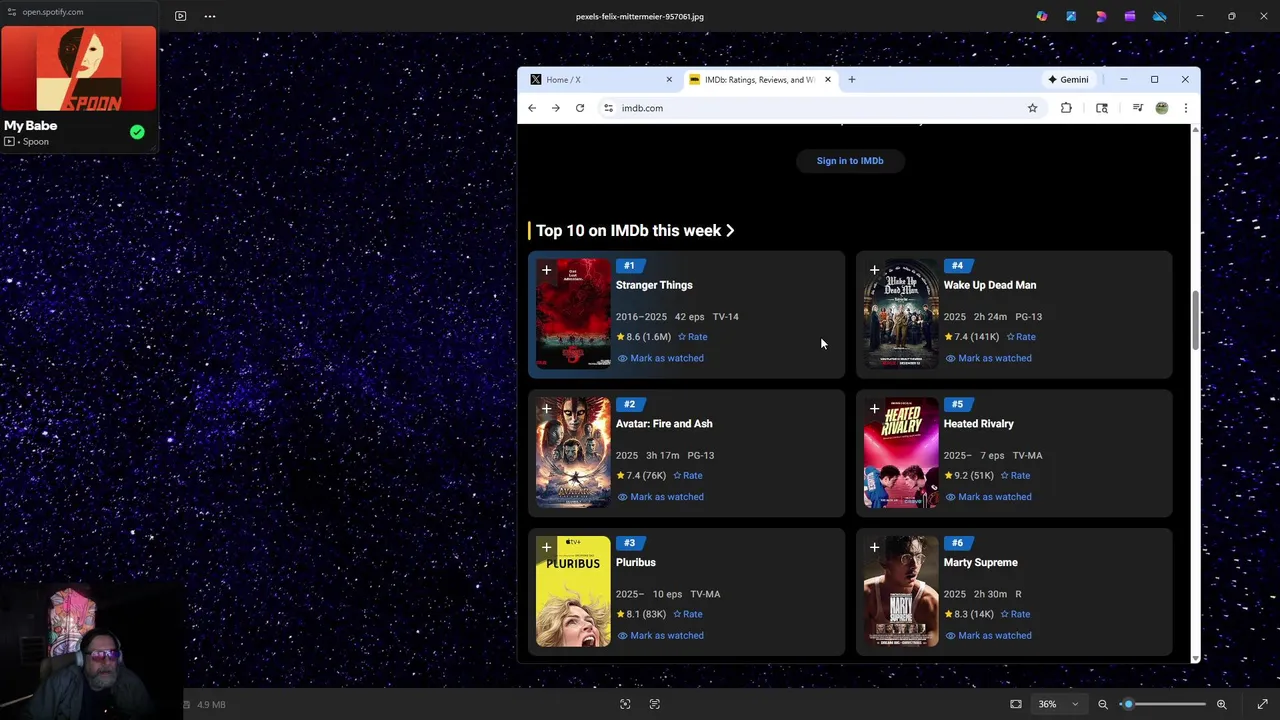Open Copilot icon in Photos title bar

click(1042, 16)
